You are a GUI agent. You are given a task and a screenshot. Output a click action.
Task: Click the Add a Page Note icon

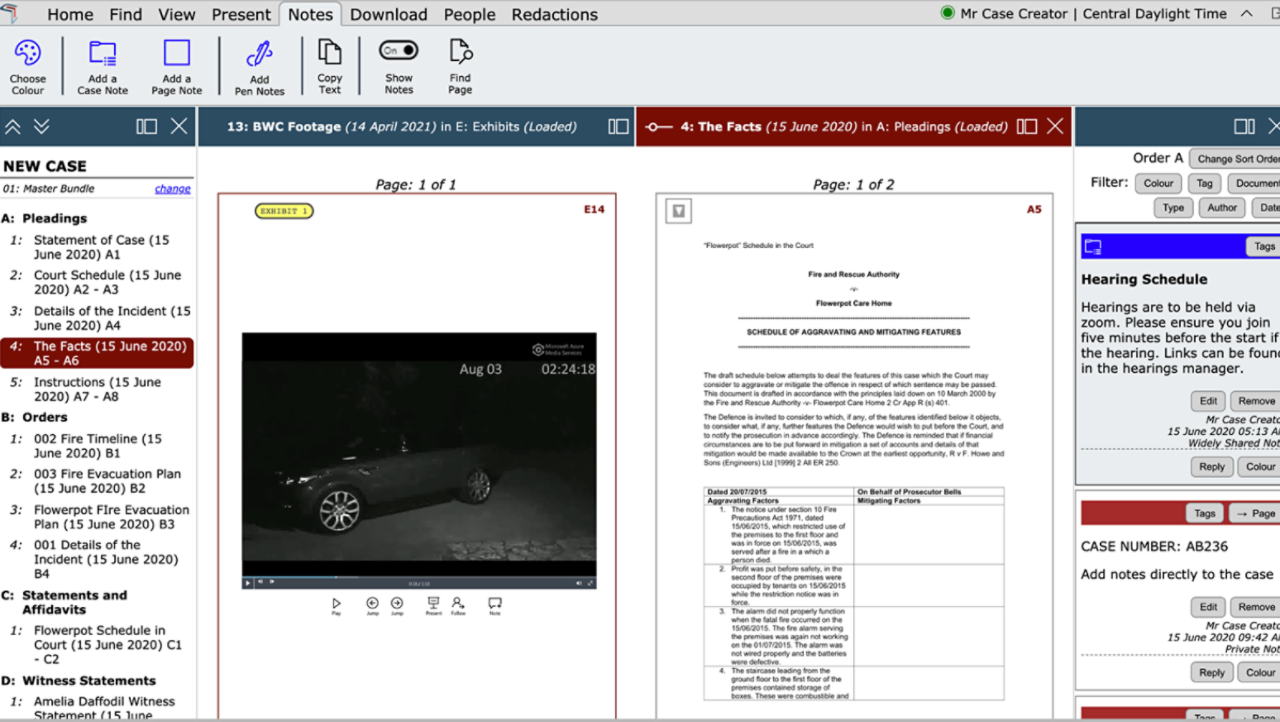point(176,54)
